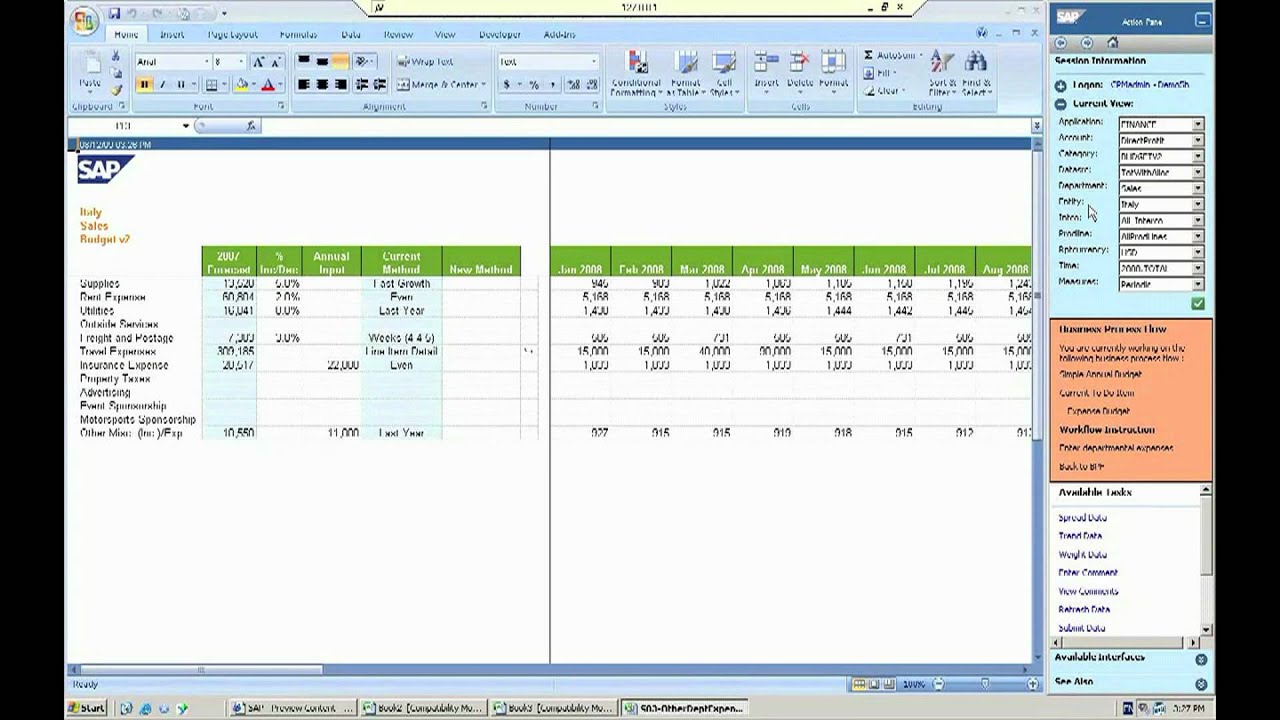Screen dimensions: 1280x720
Task: Apply the yellow fill color bucket
Action: tap(241, 85)
